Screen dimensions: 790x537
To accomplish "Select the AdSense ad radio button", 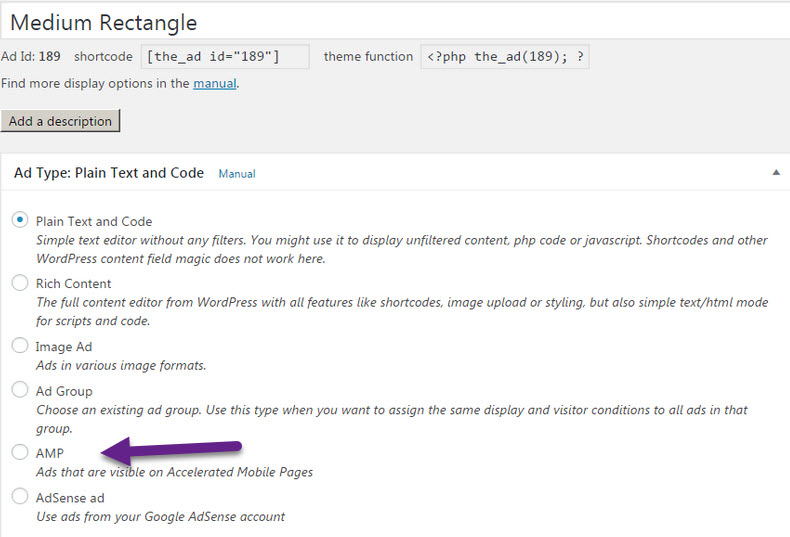I will click(20, 496).
